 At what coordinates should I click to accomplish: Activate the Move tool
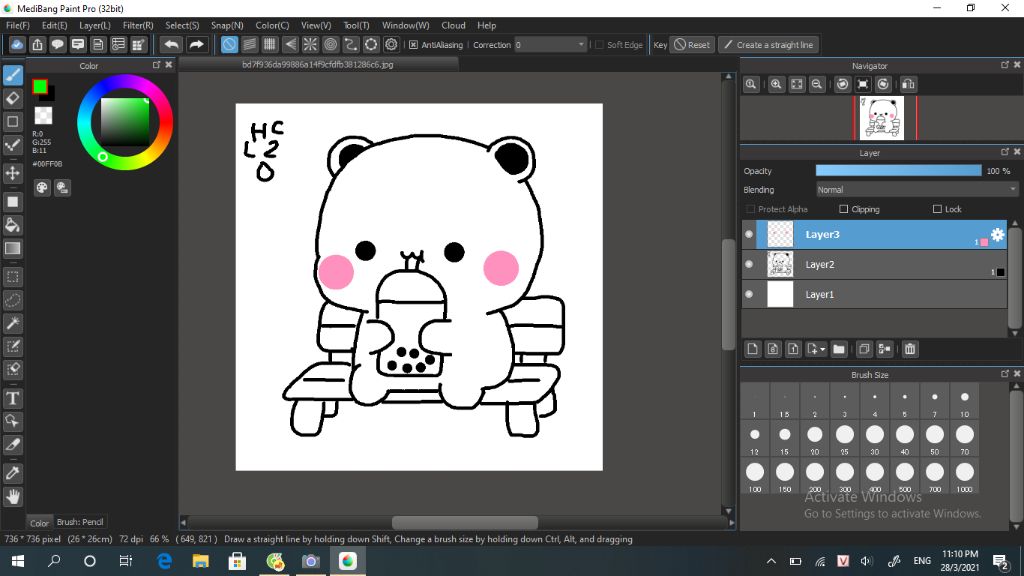12,173
